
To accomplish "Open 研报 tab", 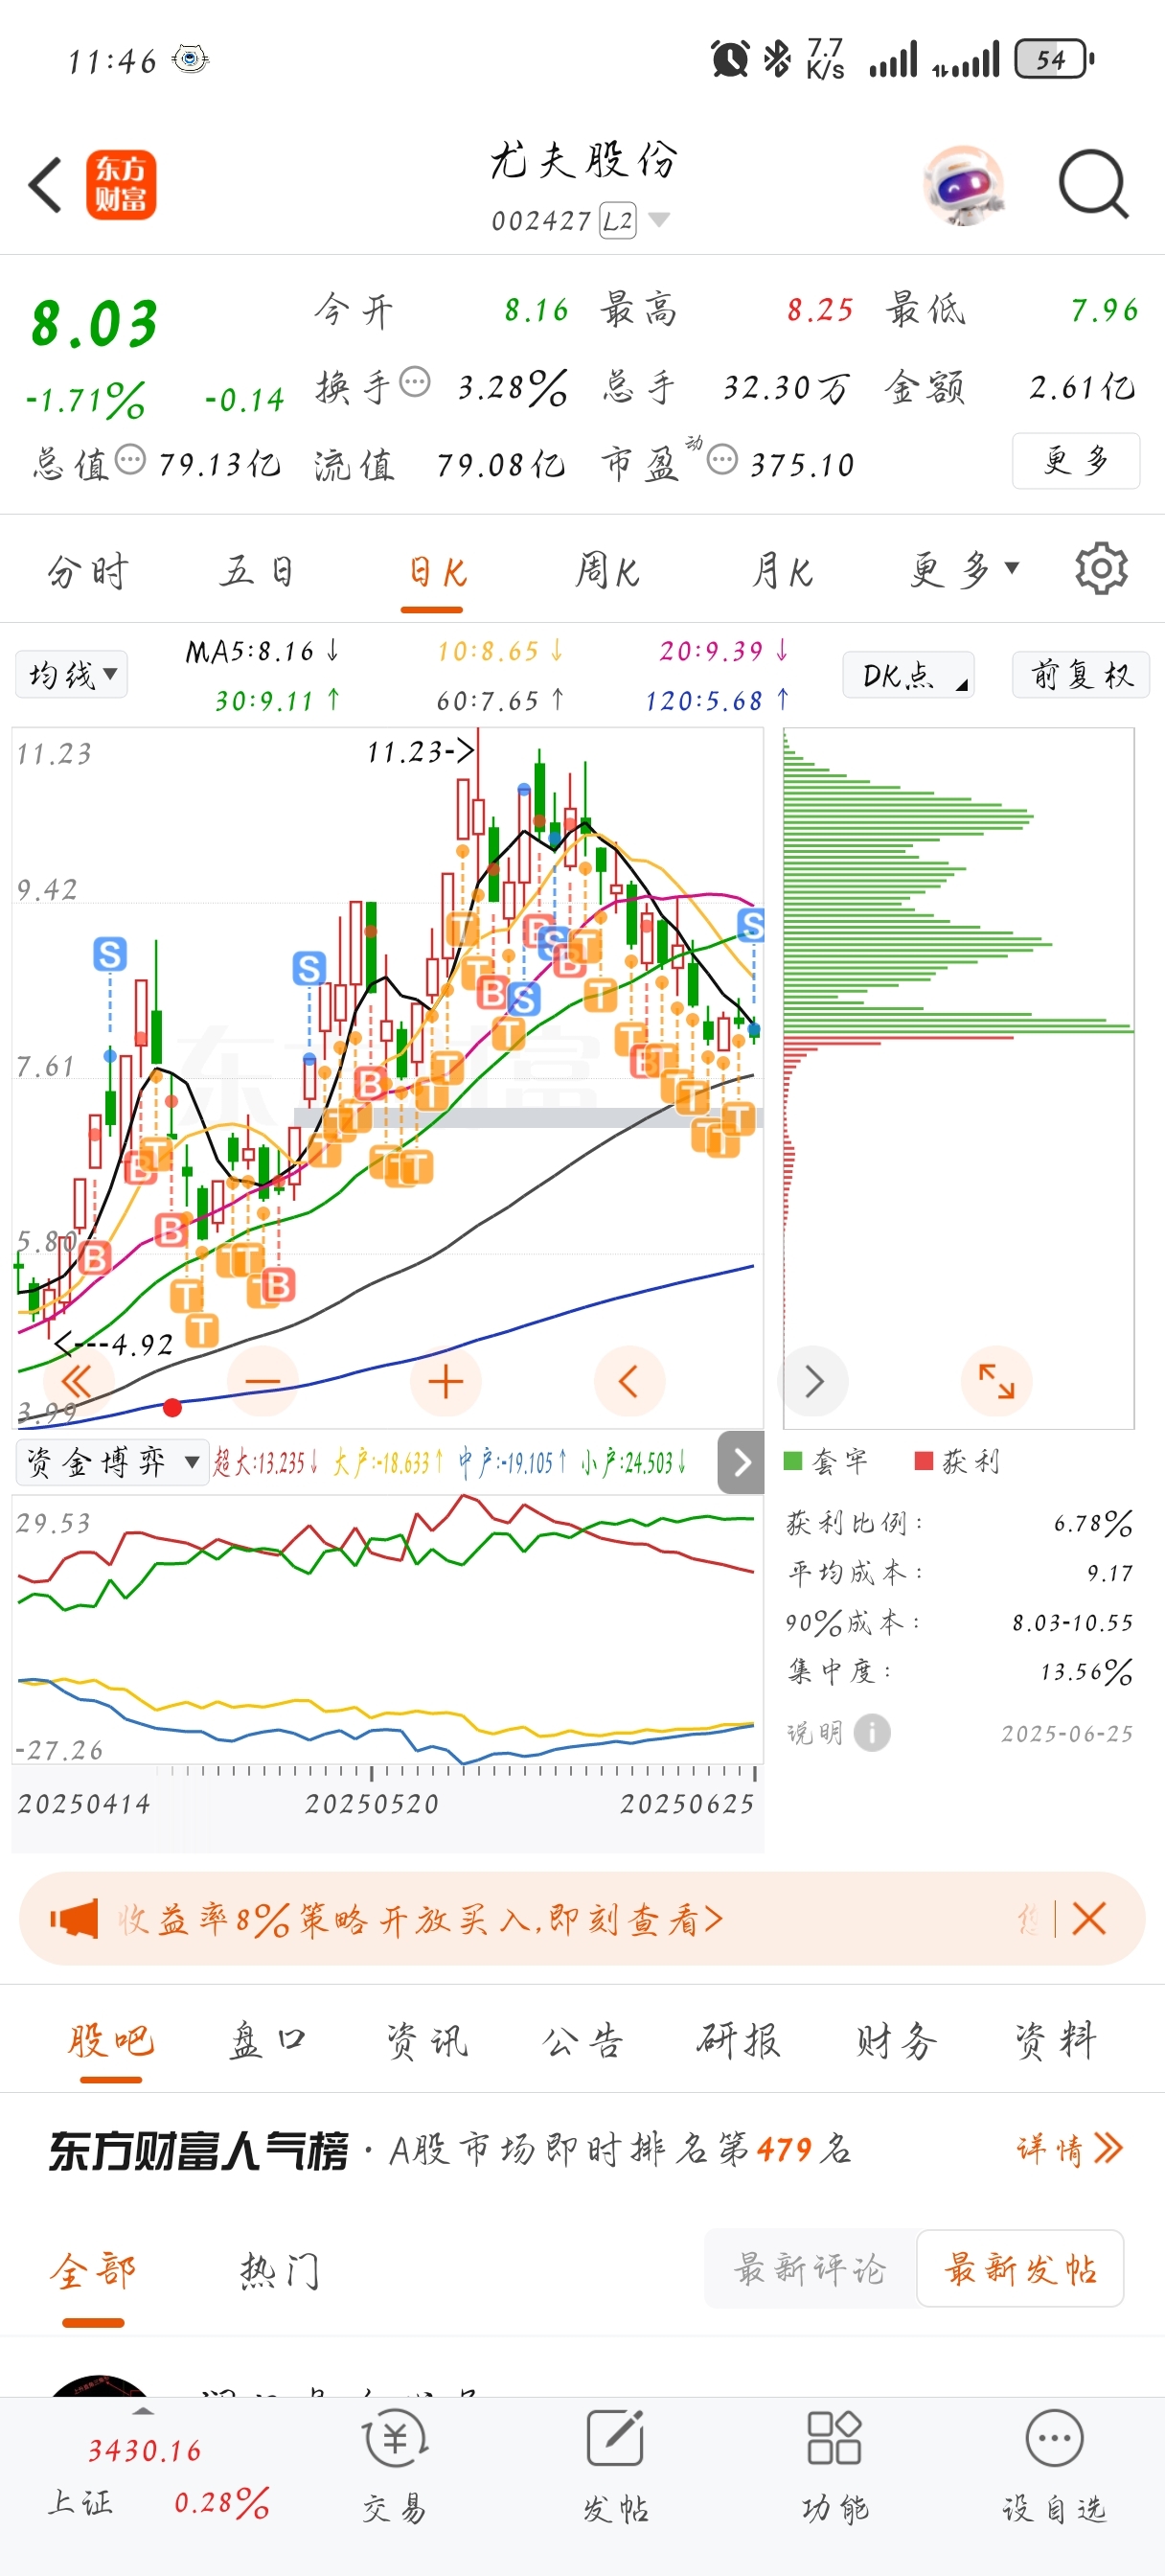I will point(739,2040).
